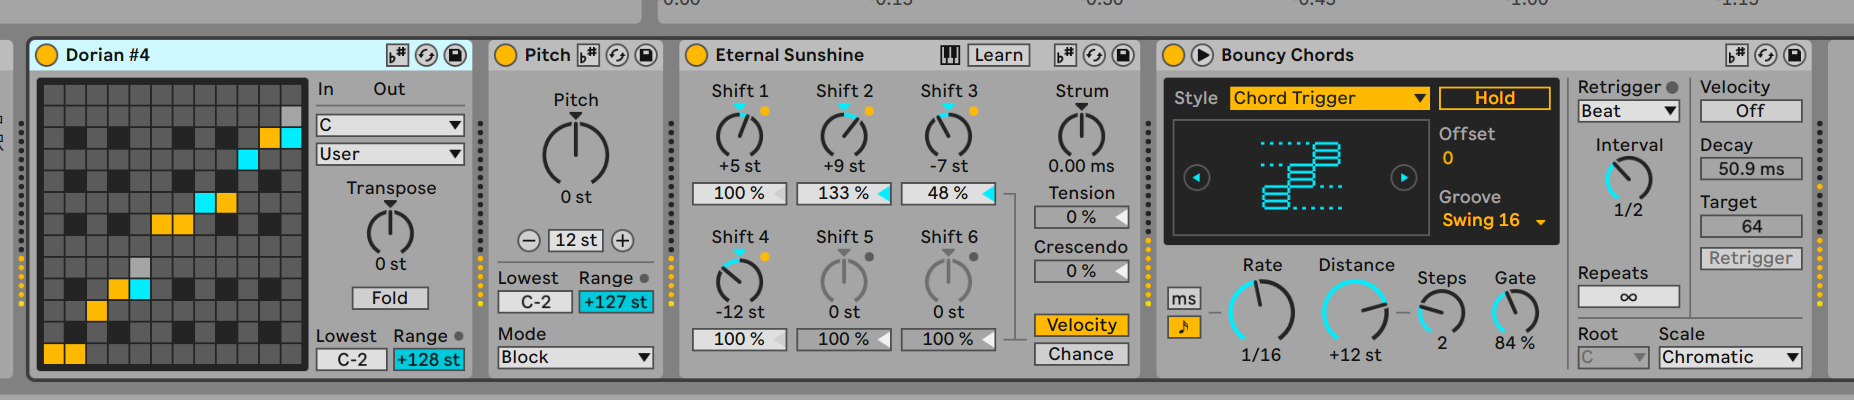Select the Chance tab in Eternal Sunshine

[x=1081, y=354]
